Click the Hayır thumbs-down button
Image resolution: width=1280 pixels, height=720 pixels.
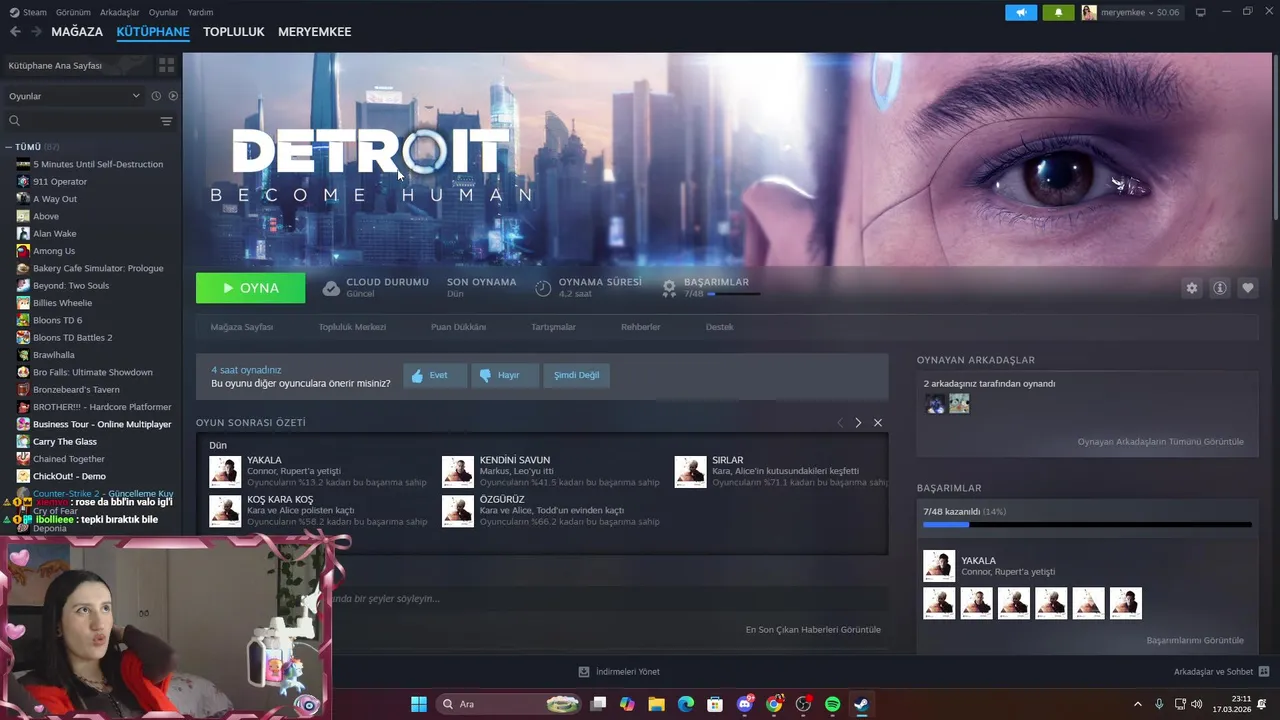tap(505, 375)
